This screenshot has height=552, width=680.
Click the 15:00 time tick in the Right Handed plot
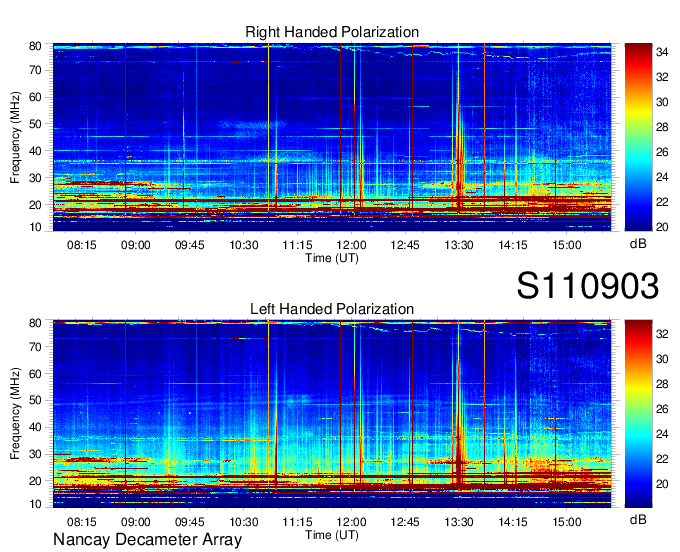566,245
